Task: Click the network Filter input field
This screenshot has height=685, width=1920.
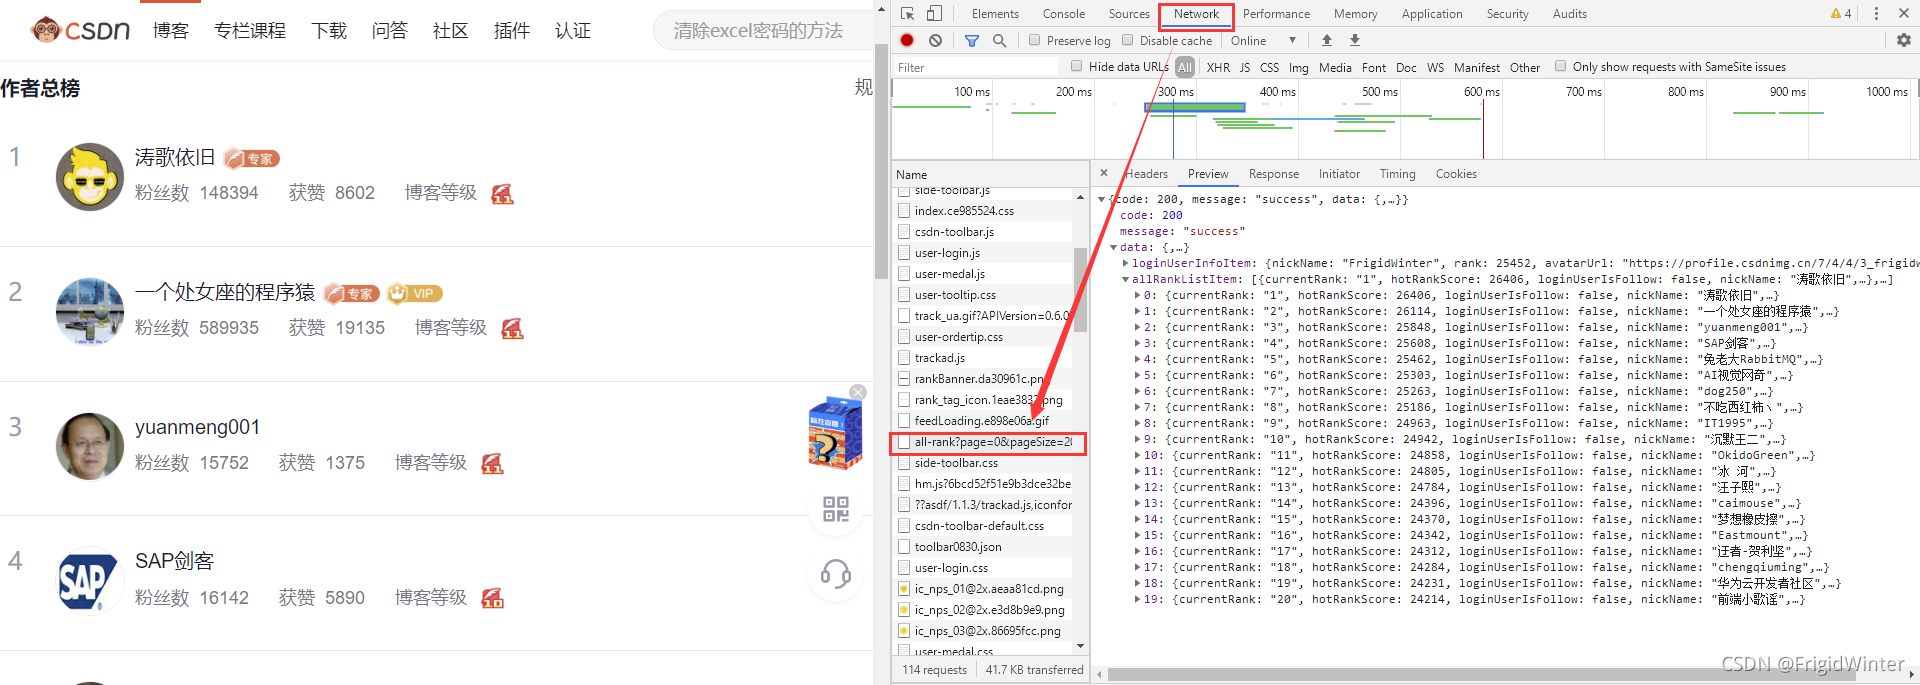Action: [975, 67]
